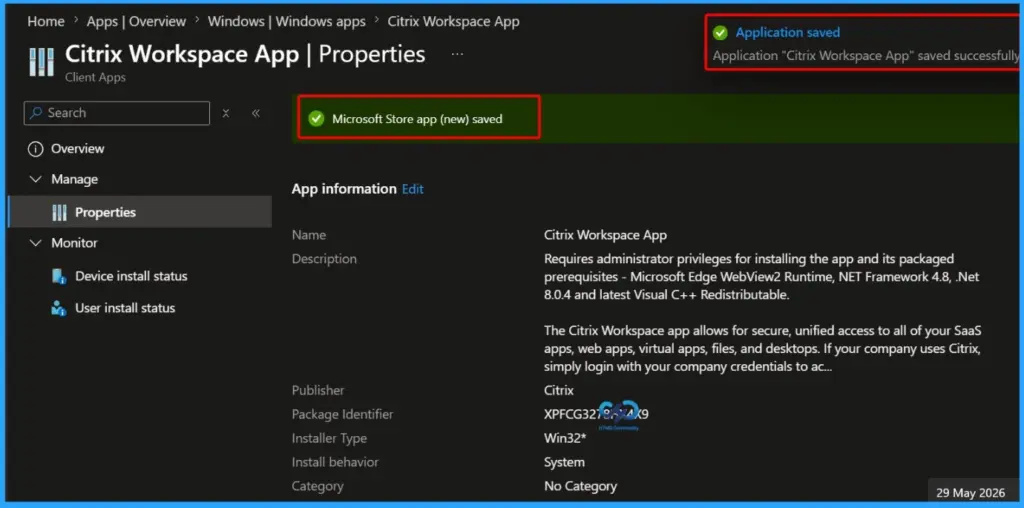Open the Overview menu item

pyautogui.click(x=78, y=149)
